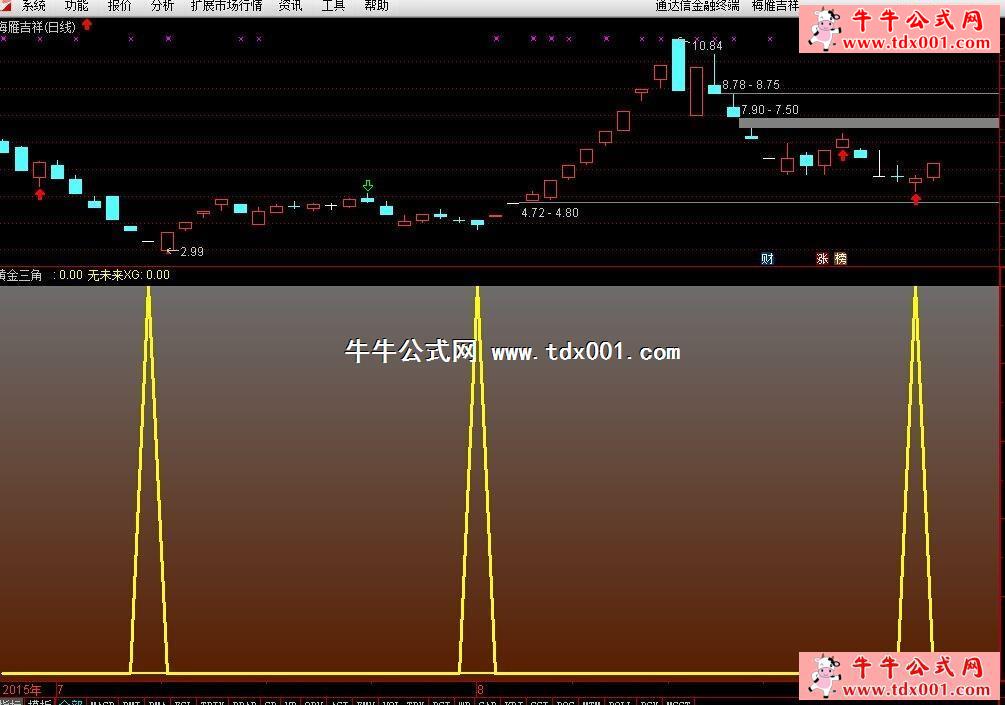
Task: Click the 7.90 - 7.50 gap label
Action: pyautogui.click(x=770, y=110)
